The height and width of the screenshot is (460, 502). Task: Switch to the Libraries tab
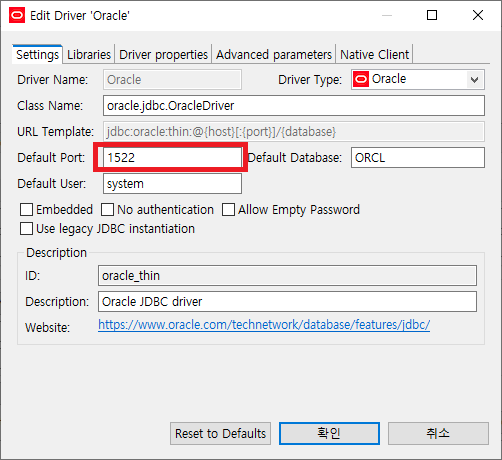coord(89,54)
